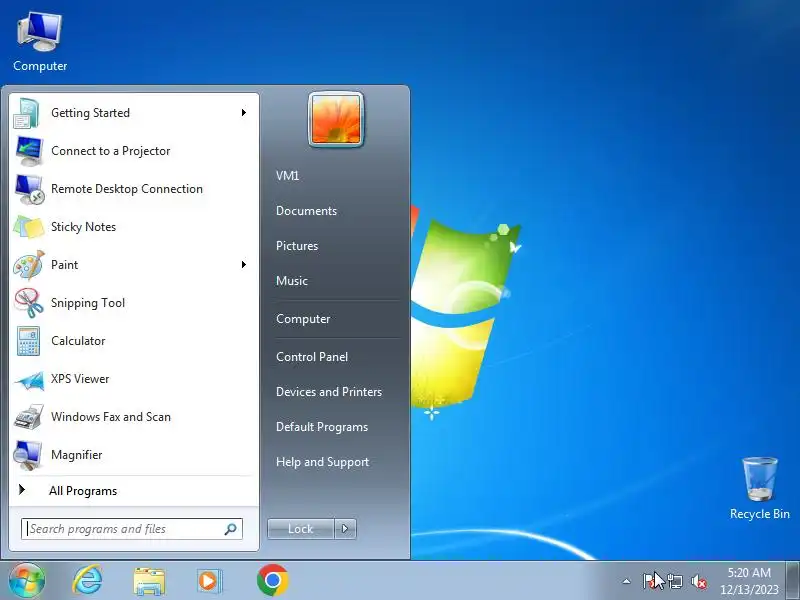
Task: Click the Remote Desktop Connection text
Action: coord(127,189)
